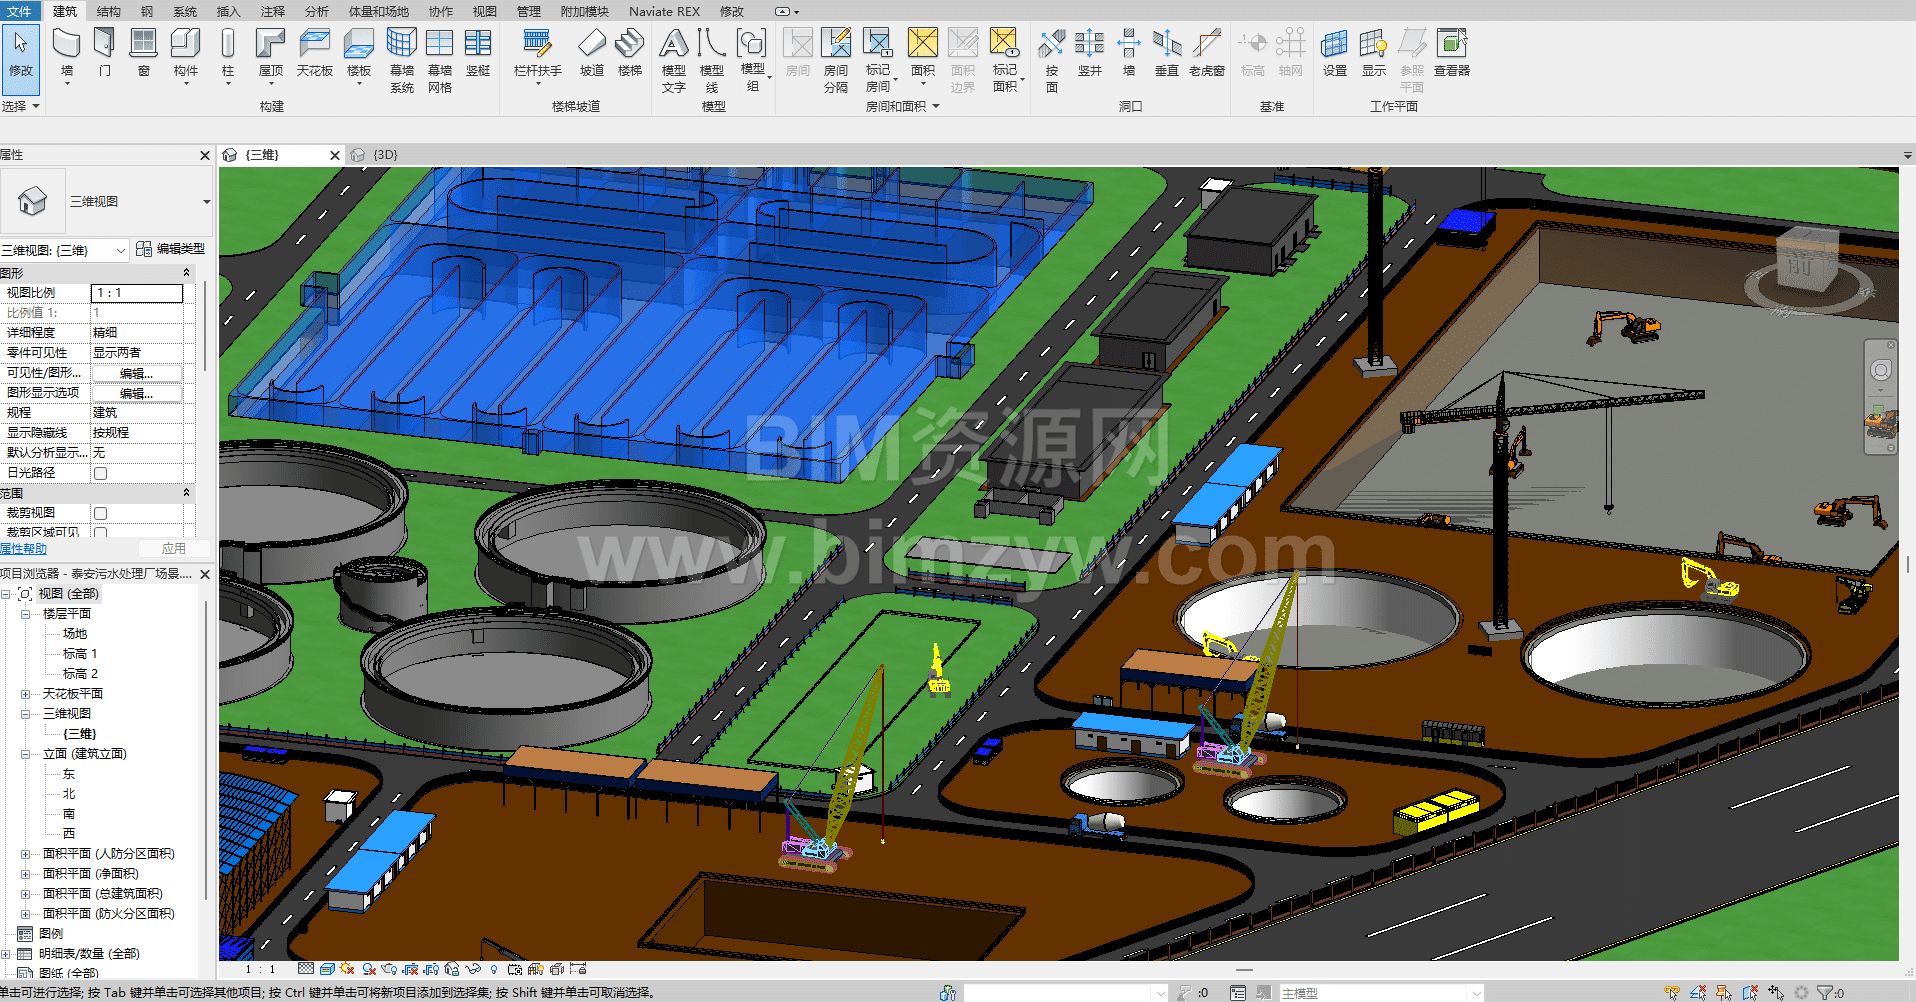Expand the 面积平面 (净面积) node
The image size is (1916, 1002).
point(25,874)
